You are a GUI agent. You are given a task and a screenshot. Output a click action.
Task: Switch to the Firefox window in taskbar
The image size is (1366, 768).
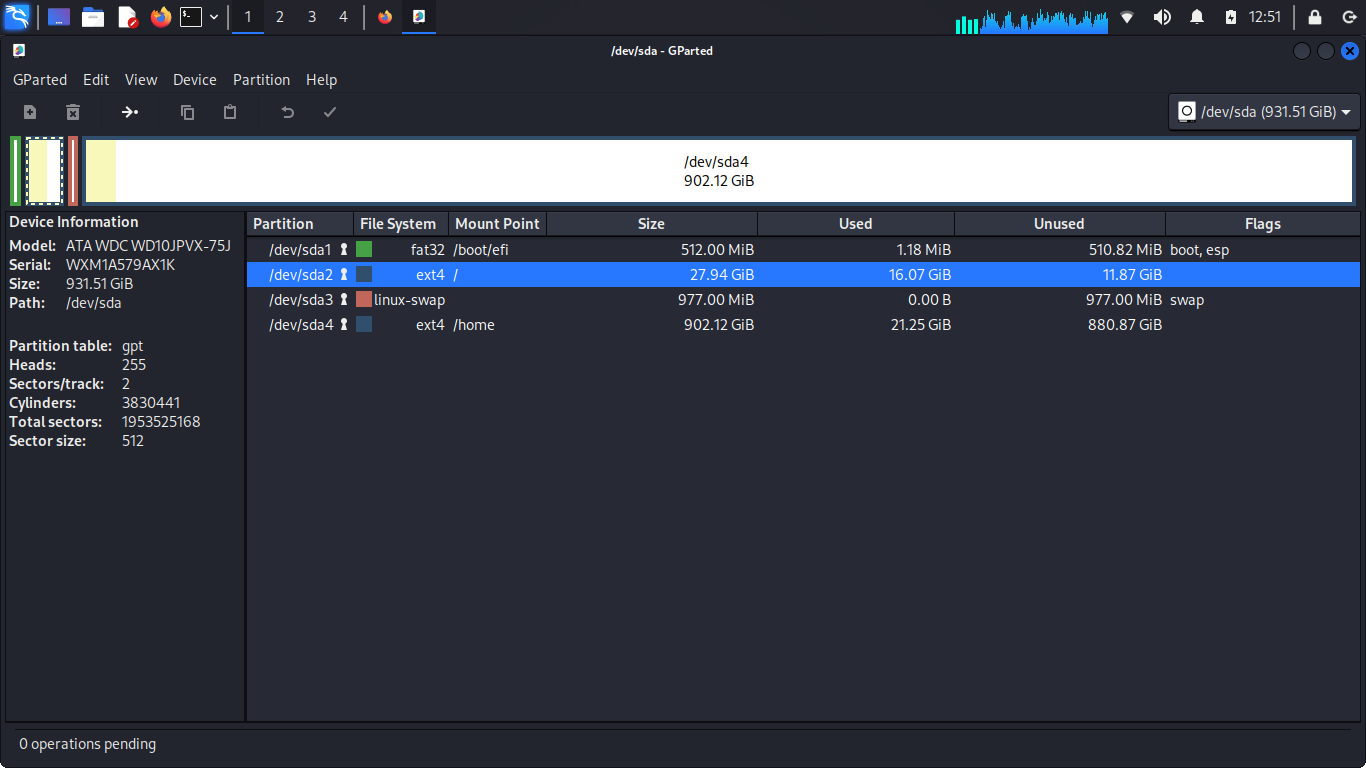point(385,17)
